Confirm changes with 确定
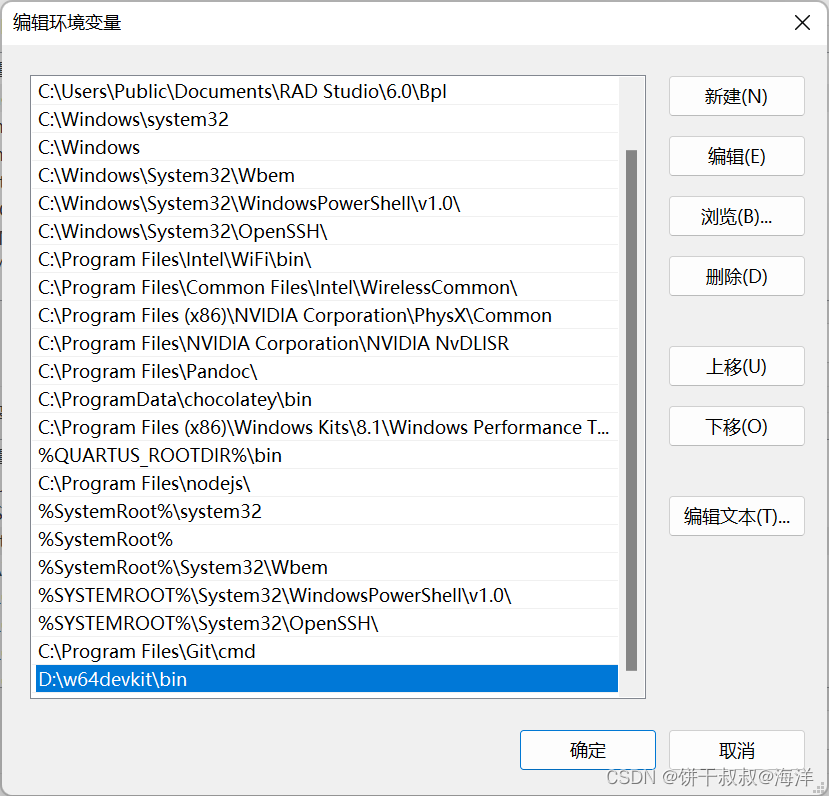 pyautogui.click(x=587, y=750)
